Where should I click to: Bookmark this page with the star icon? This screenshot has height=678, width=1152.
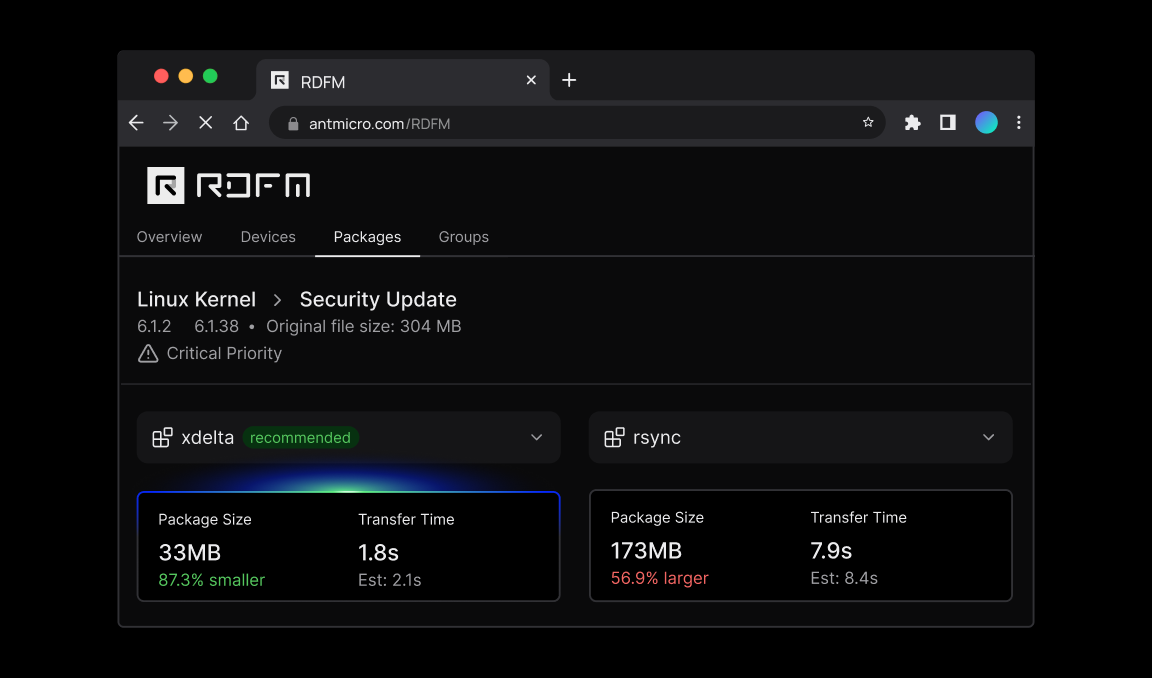click(x=868, y=123)
